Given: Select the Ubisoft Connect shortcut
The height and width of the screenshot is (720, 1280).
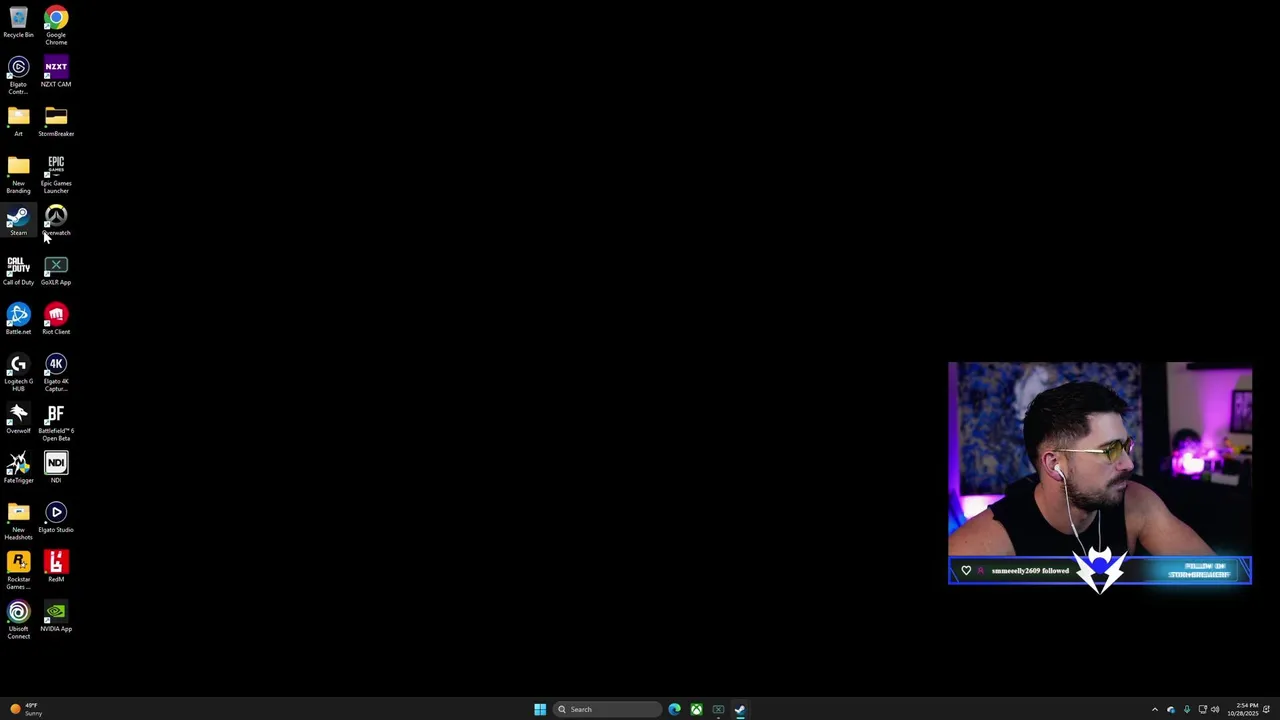Looking at the screenshot, I should (x=18, y=620).
